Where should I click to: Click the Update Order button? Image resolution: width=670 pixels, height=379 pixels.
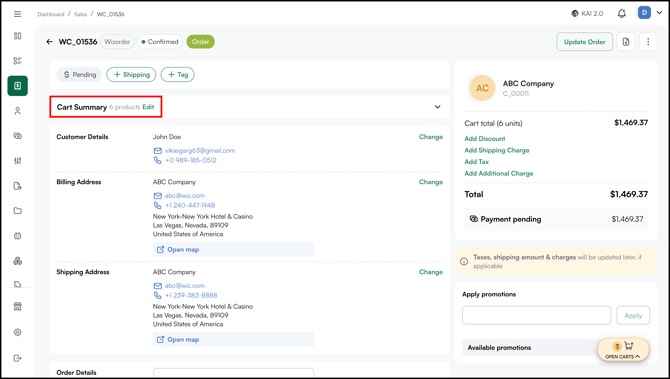[585, 42]
